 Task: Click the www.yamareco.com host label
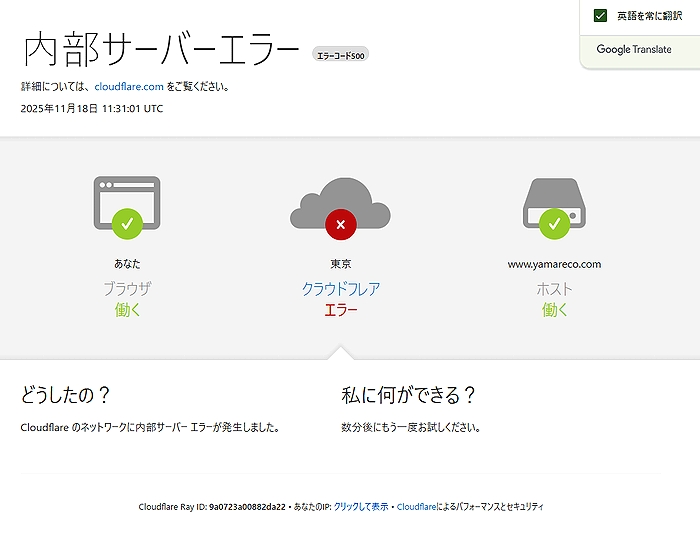click(554, 265)
